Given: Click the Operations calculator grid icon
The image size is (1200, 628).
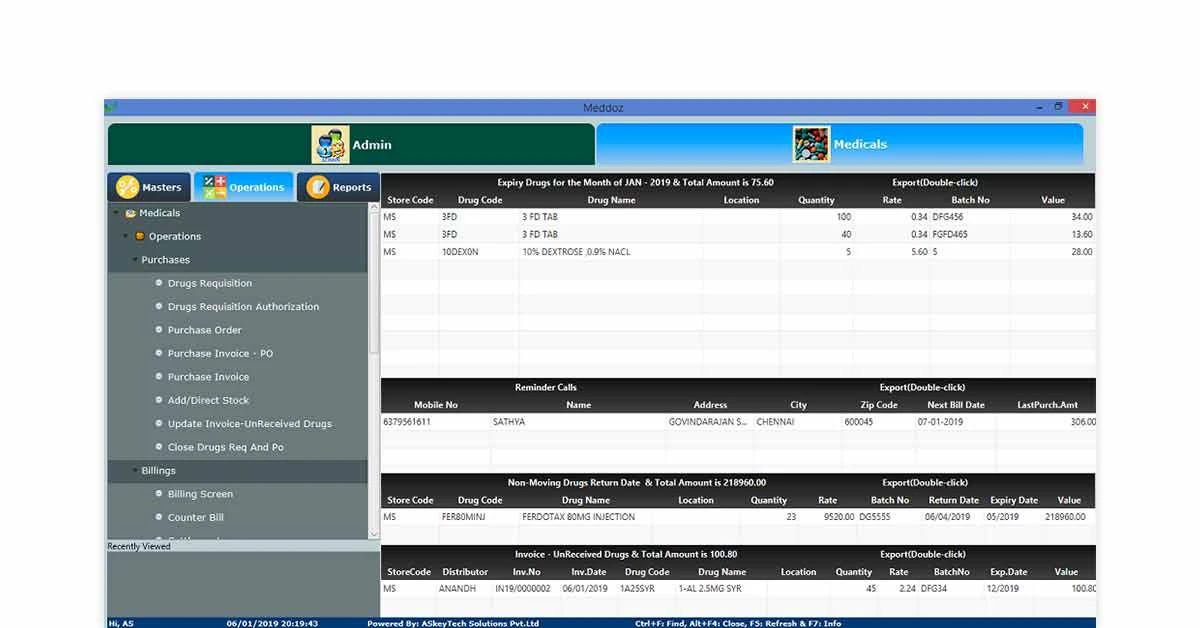Looking at the screenshot, I should pyautogui.click(x=215, y=186).
